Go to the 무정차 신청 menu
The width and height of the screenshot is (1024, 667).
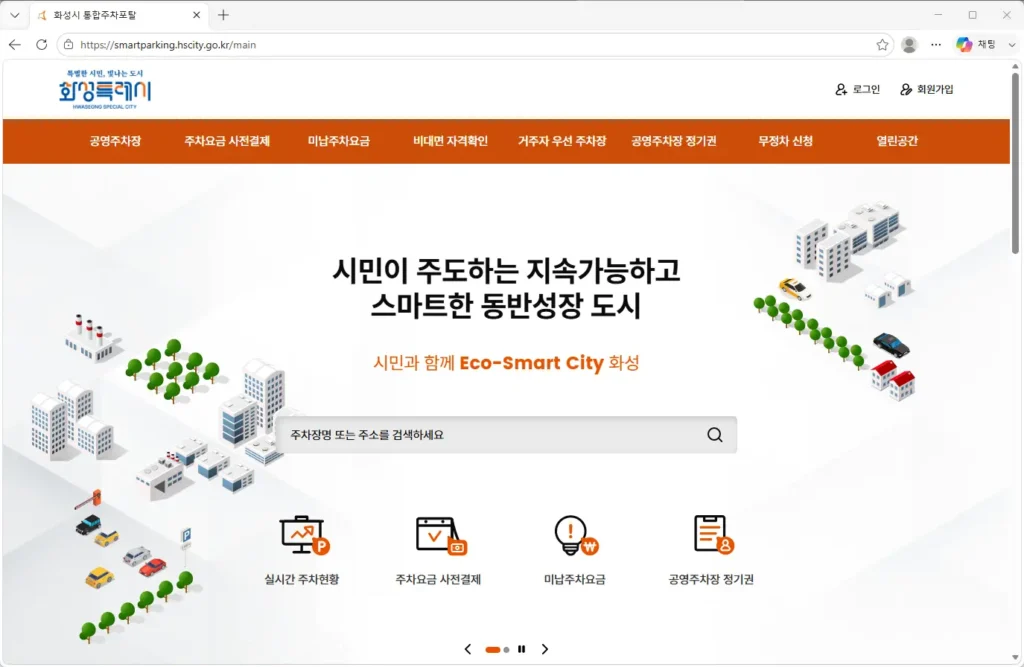785,140
